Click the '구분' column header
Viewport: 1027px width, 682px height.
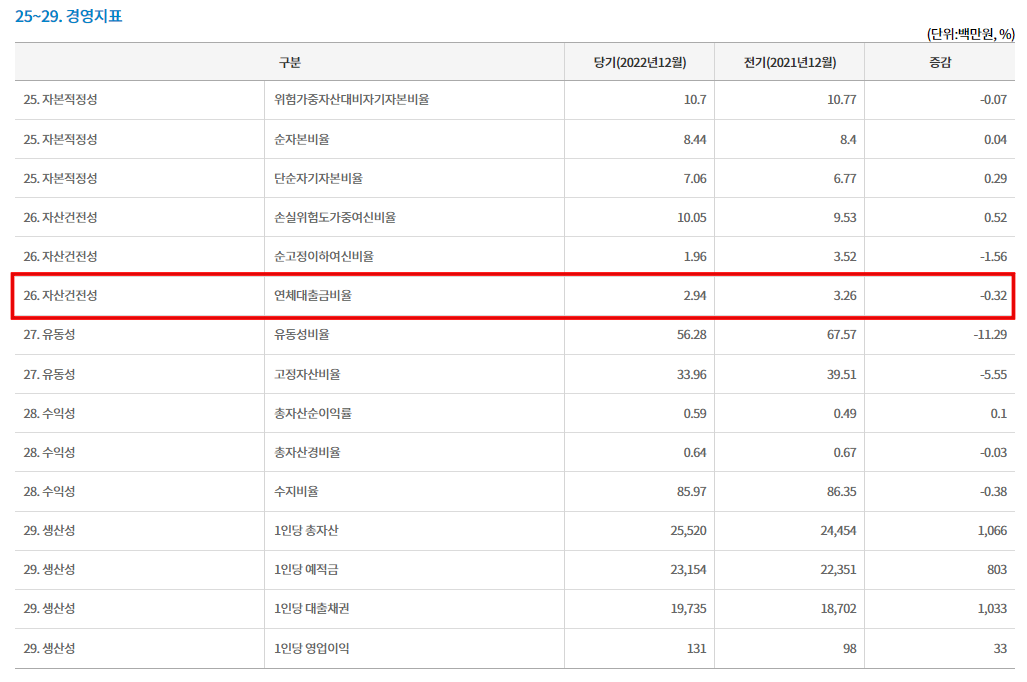point(289,62)
